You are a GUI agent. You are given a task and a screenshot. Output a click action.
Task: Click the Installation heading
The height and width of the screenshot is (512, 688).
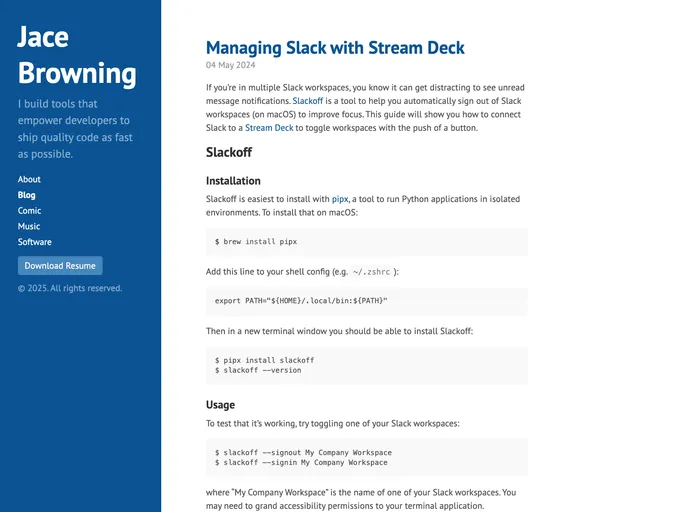coord(233,181)
